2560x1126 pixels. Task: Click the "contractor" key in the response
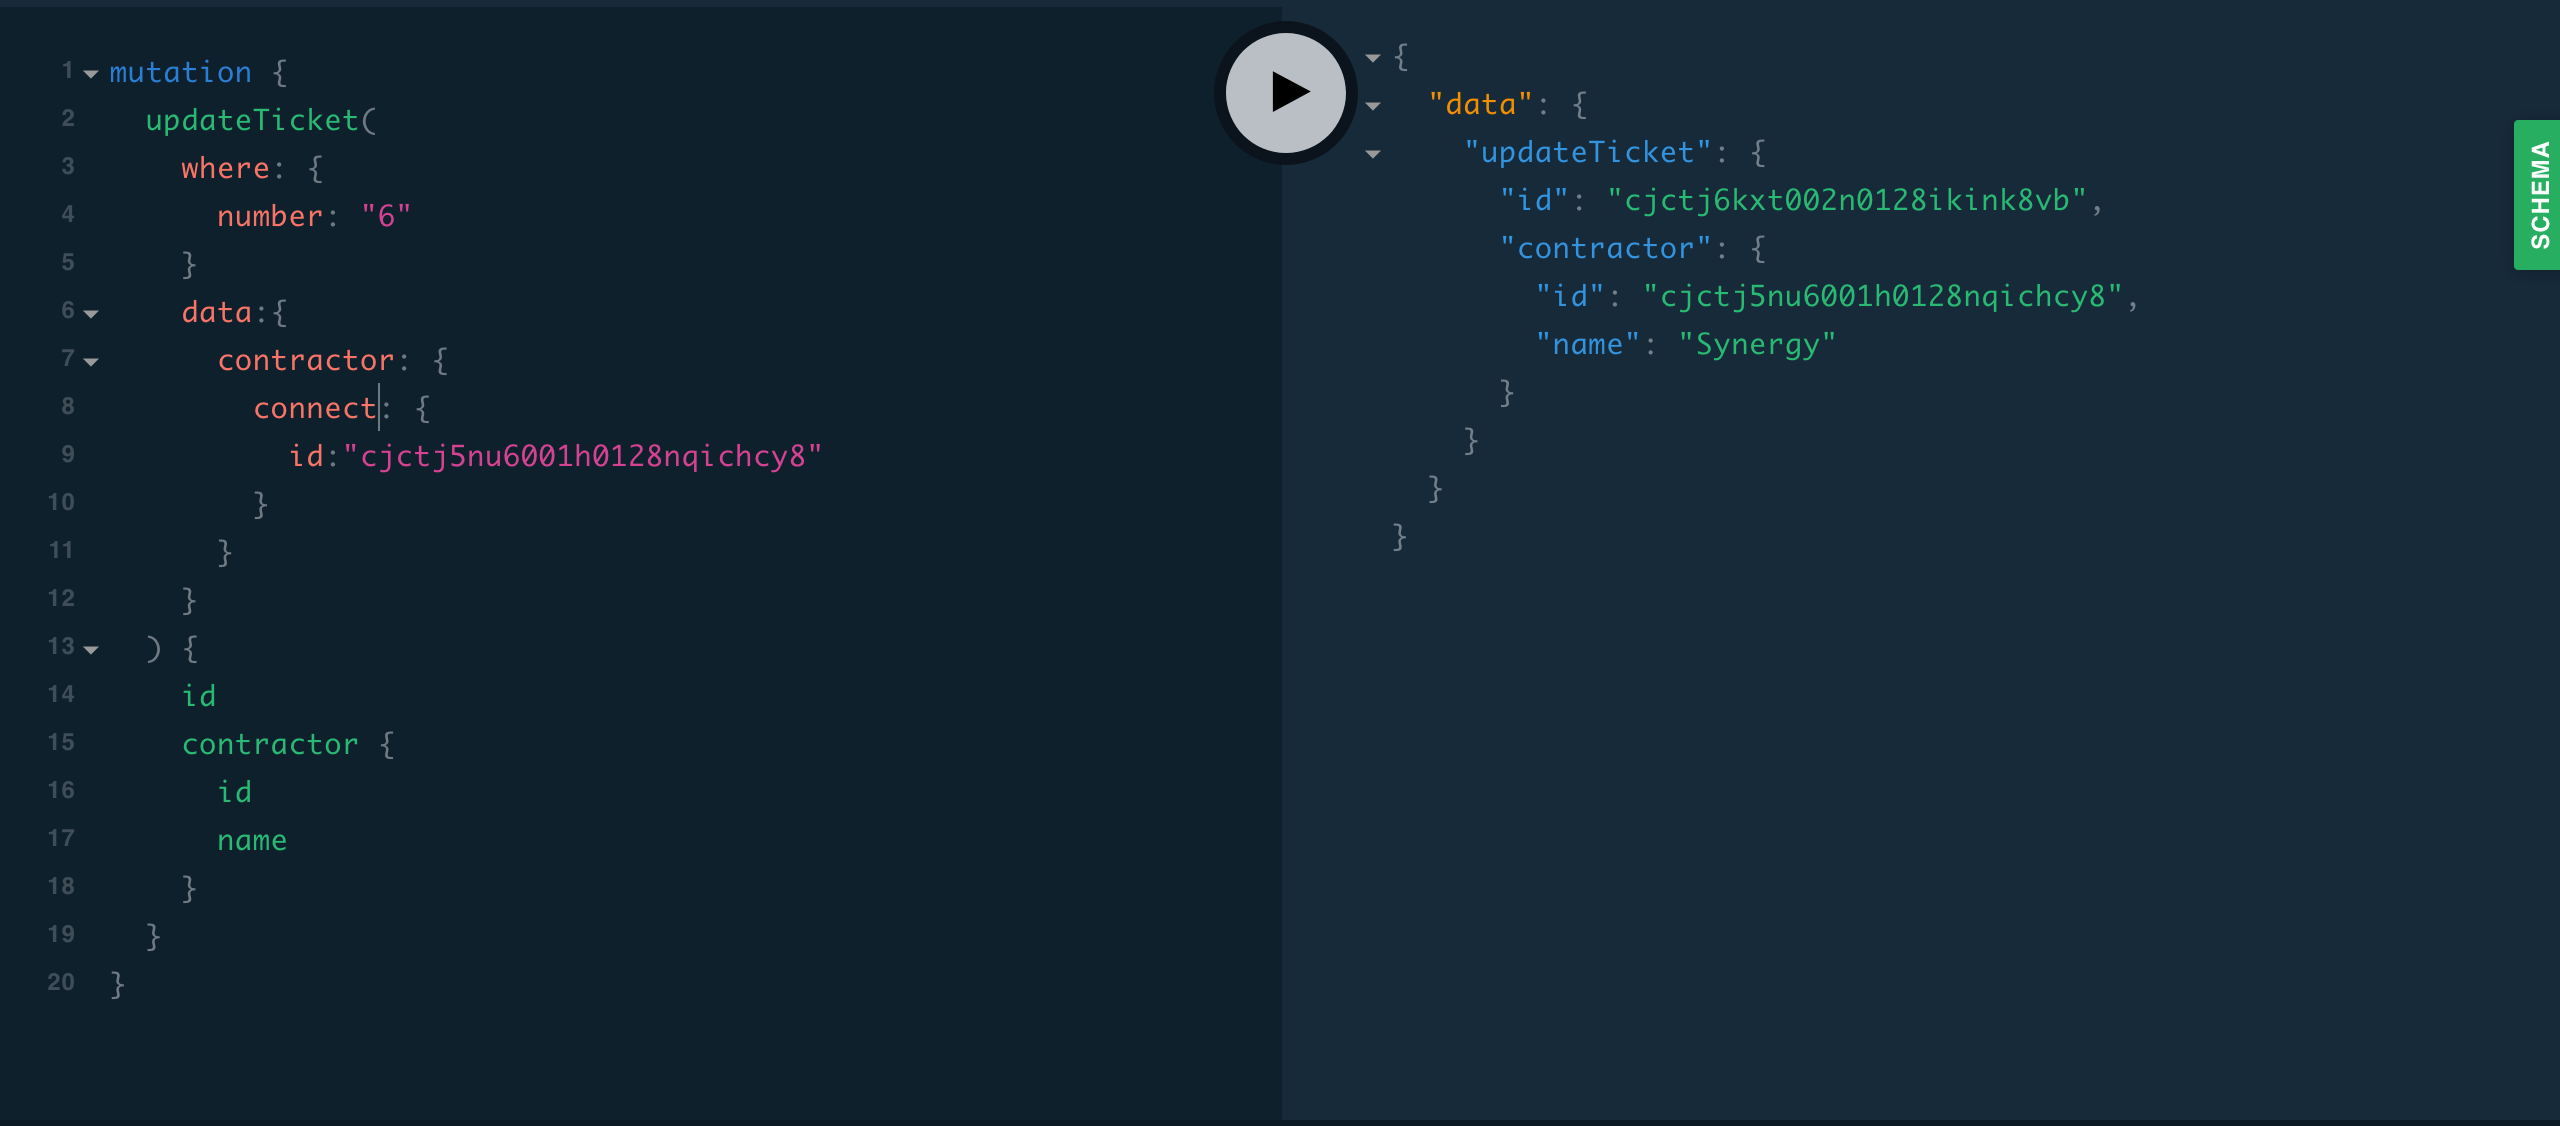(1606, 249)
